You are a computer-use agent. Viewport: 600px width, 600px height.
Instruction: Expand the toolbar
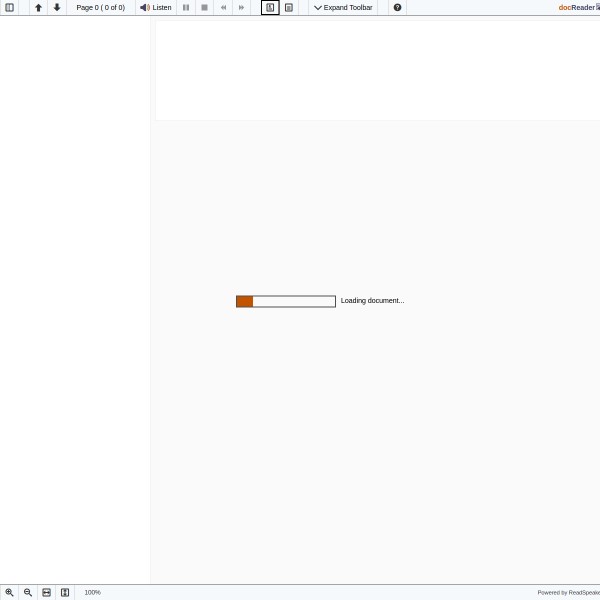[343, 7]
